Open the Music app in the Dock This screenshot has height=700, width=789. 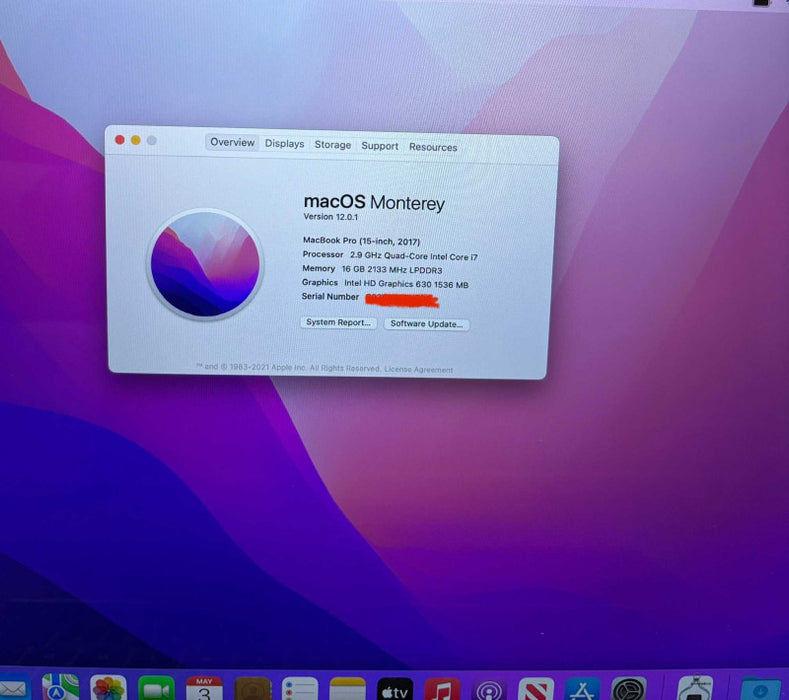coord(442,689)
